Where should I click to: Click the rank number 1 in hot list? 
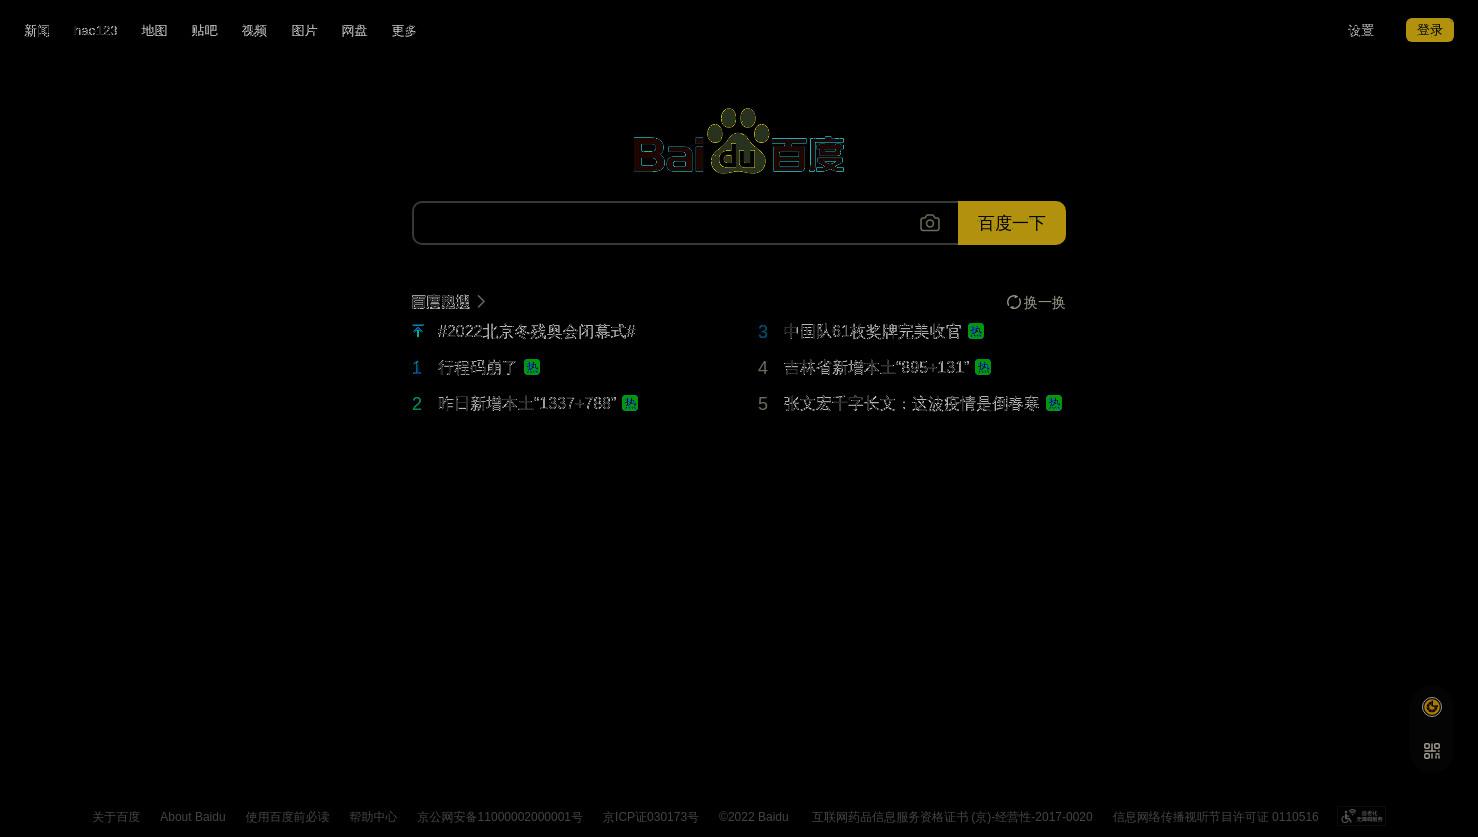click(417, 368)
